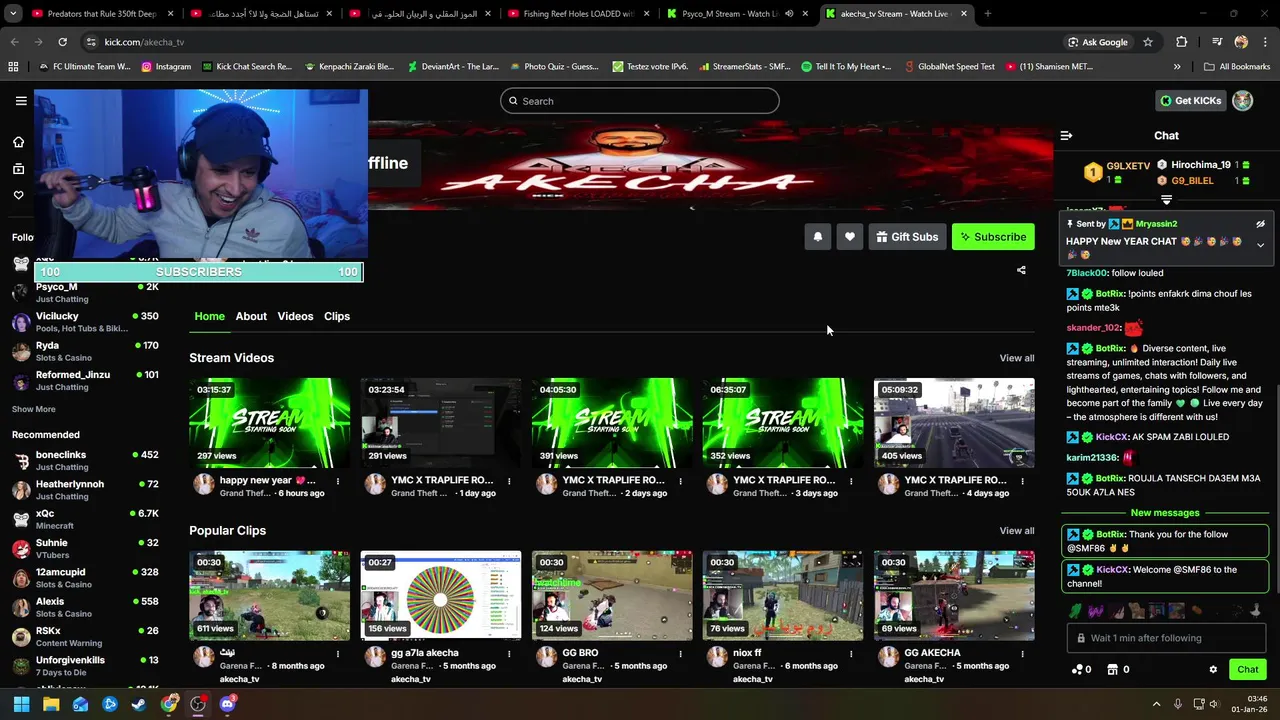Open the 05:09:32 stream video thumbnail
This screenshot has width=1280, height=720.
tap(954, 423)
